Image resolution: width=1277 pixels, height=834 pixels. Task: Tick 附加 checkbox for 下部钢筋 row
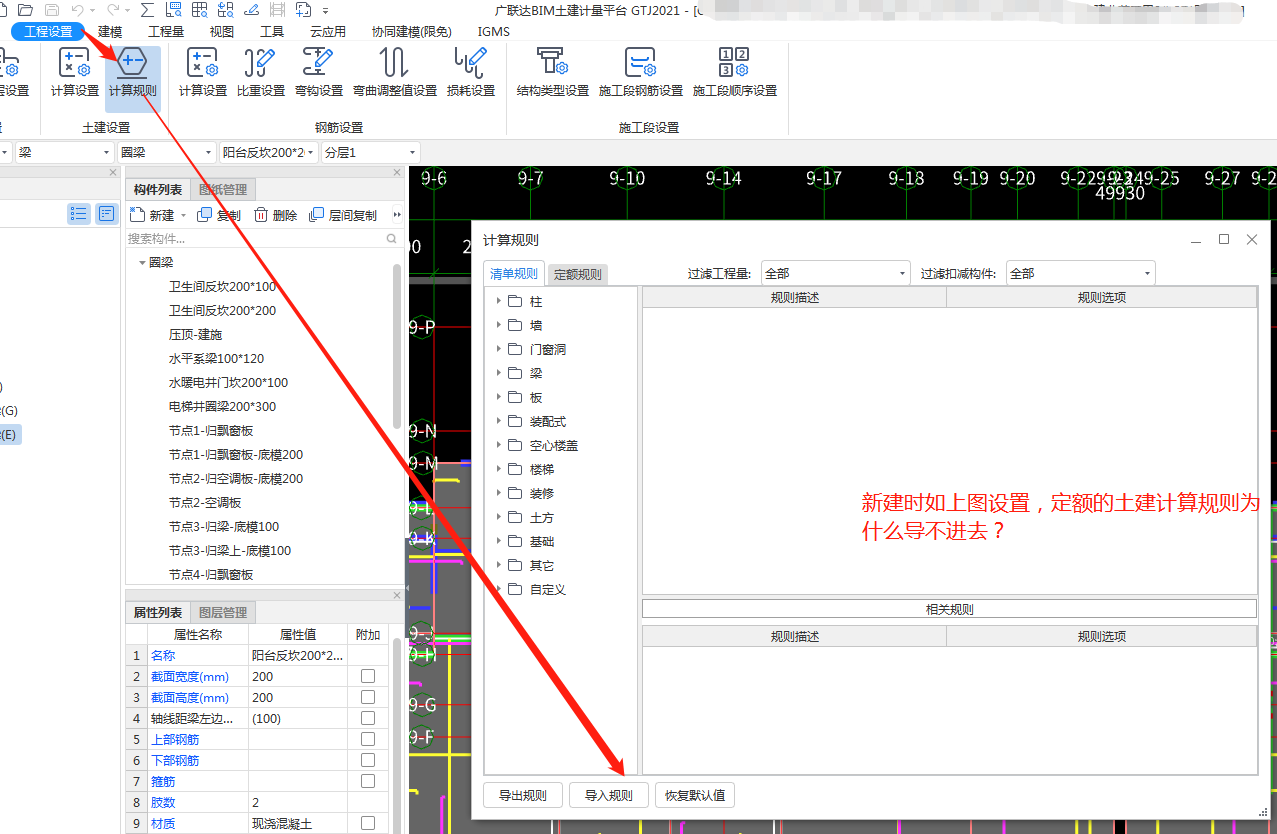[x=368, y=760]
